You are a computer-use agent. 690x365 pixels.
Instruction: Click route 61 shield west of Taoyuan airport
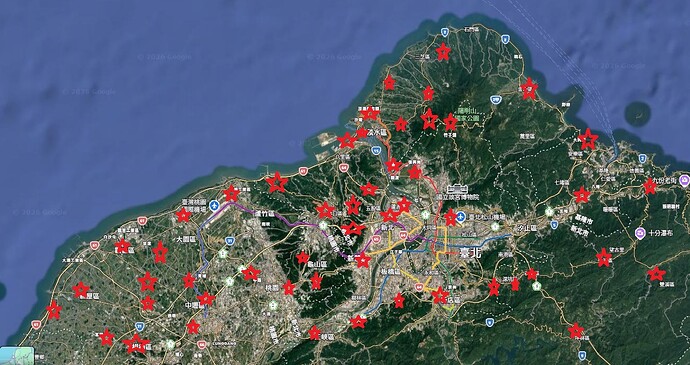tap(142, 221)
